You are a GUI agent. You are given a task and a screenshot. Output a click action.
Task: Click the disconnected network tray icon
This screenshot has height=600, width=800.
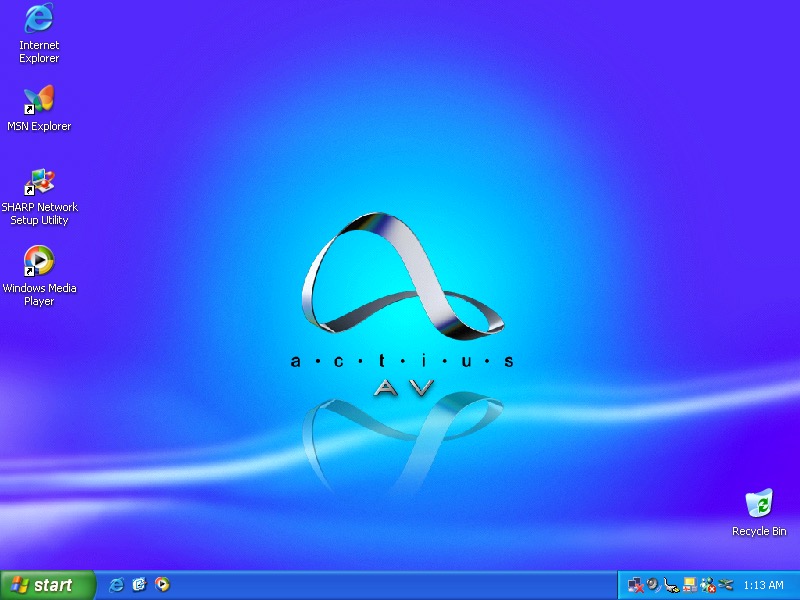635,585
